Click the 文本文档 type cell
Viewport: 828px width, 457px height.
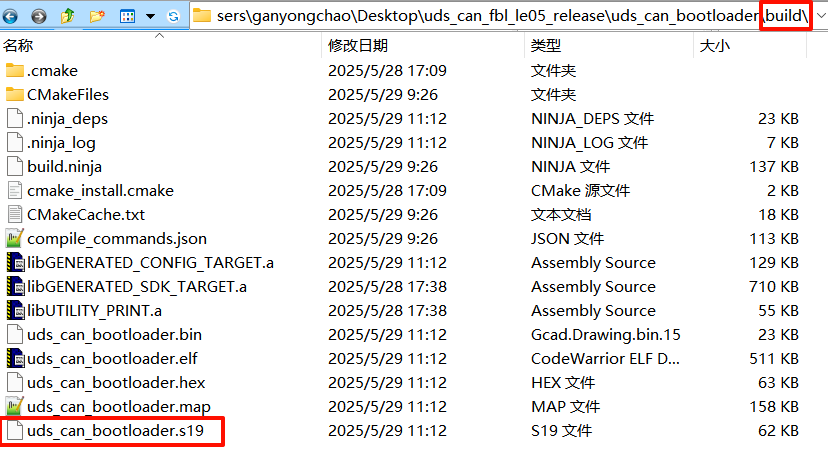(x=561, y=215)
